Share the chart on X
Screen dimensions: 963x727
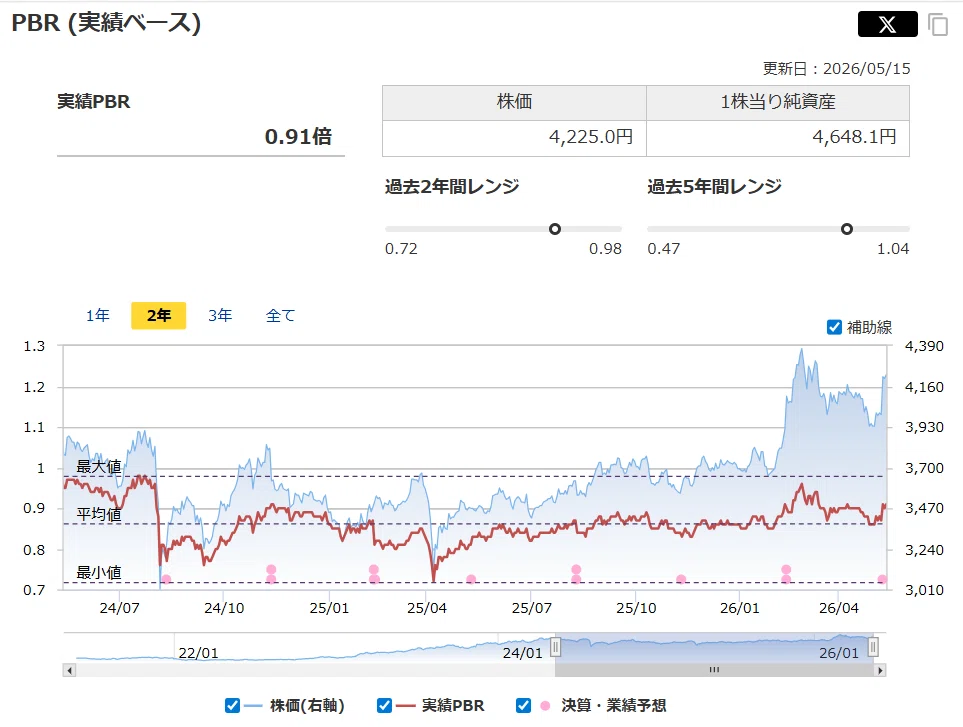[887, 25]
